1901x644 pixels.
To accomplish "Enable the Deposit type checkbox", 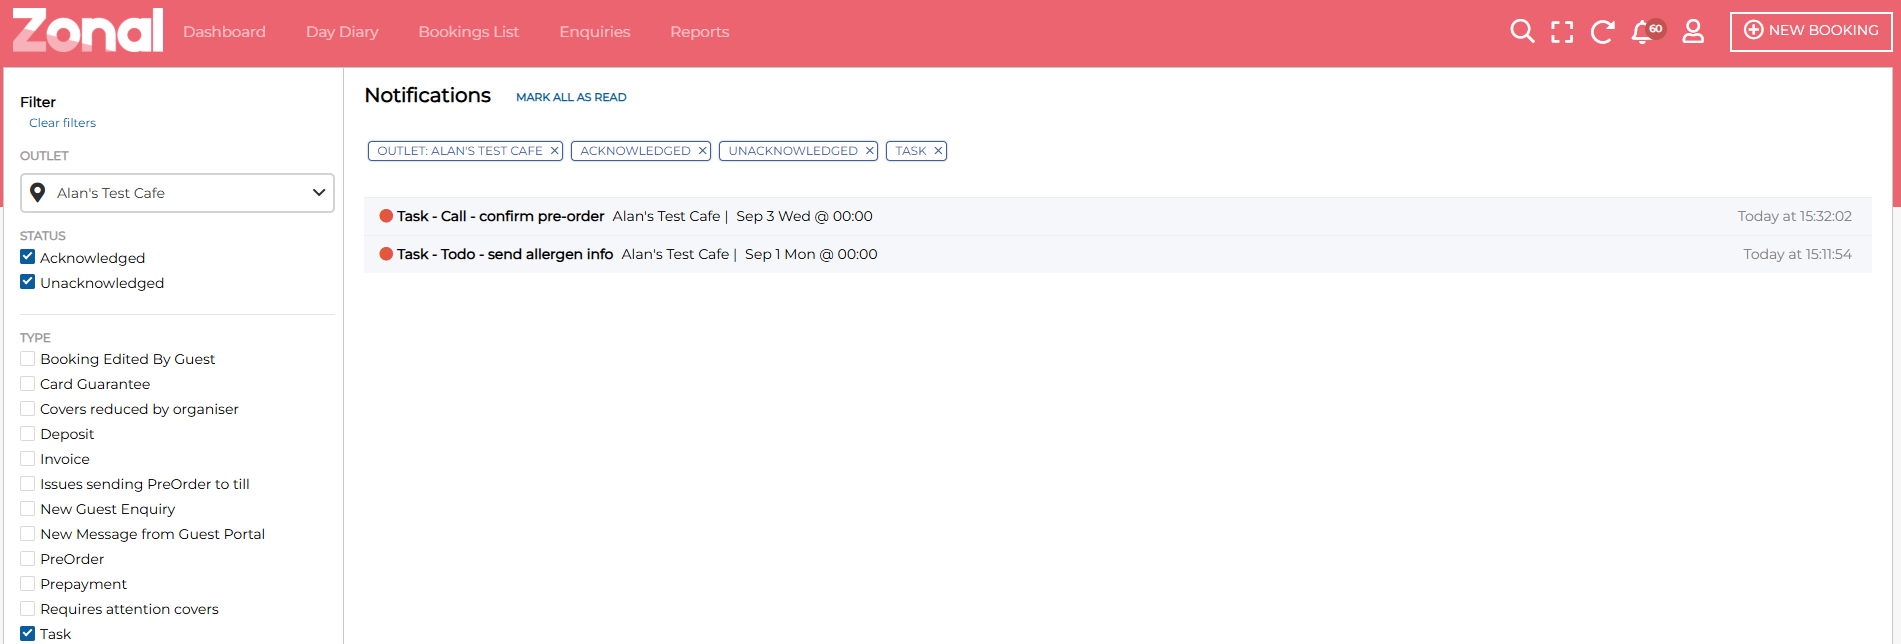I will (x=28, y=434).
